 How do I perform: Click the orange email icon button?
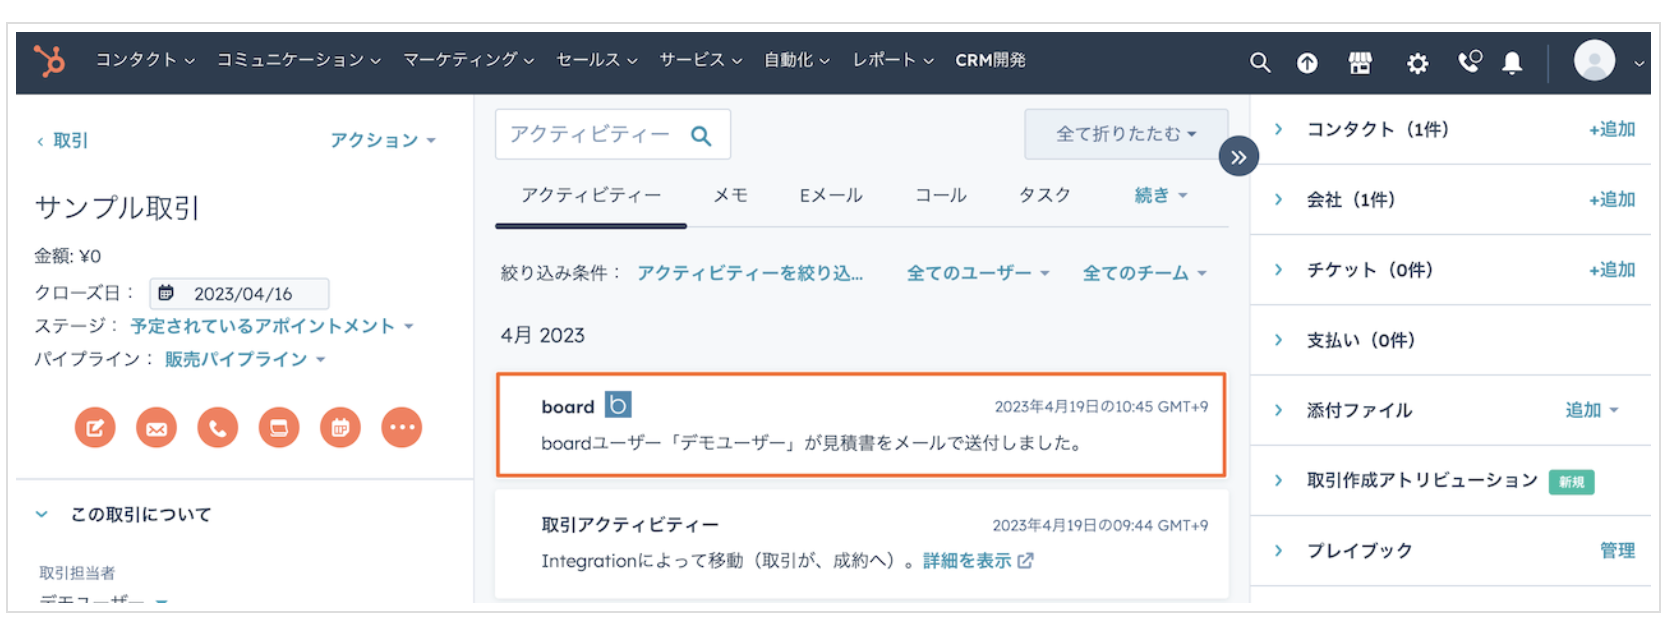(156, 428)
